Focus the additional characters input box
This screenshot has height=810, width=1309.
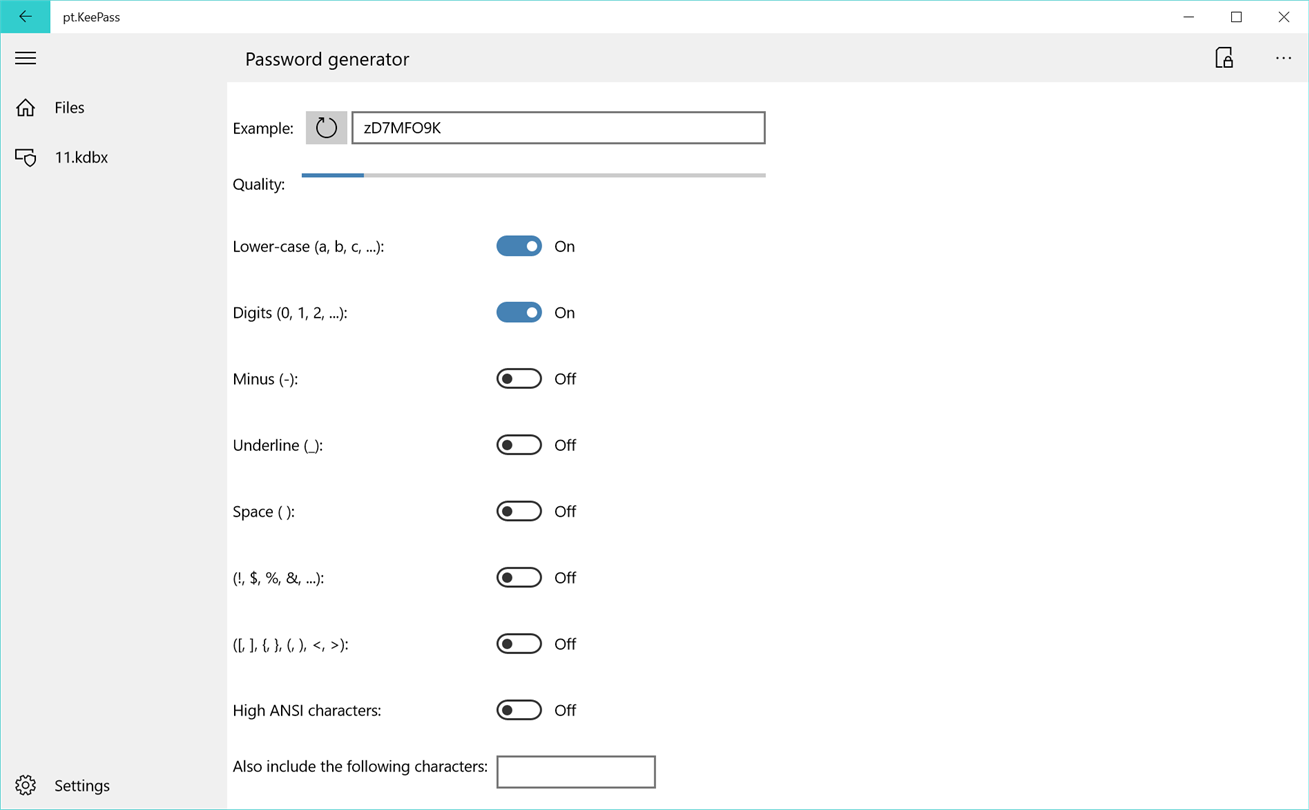click(576, 772)
